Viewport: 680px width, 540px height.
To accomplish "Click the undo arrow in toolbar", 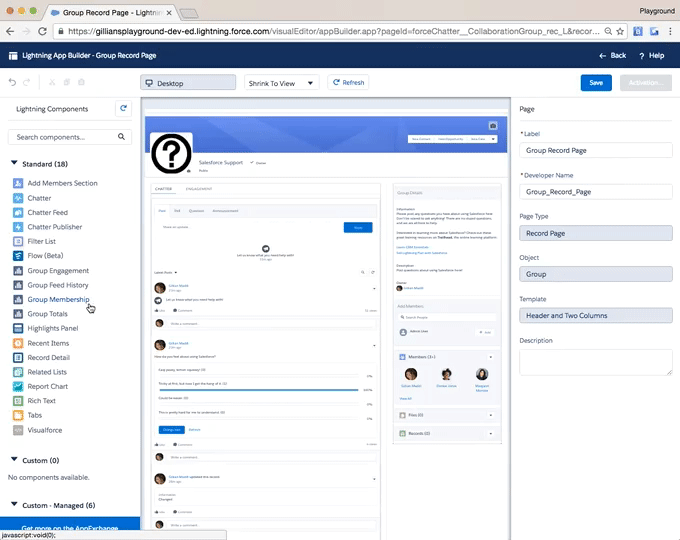I will 12,82.
